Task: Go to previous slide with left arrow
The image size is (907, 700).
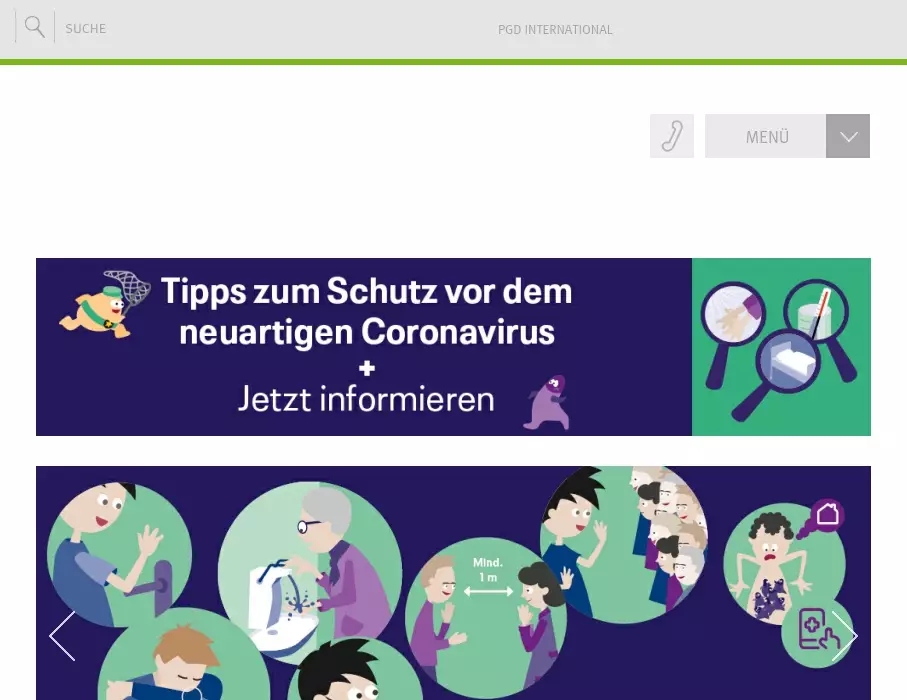Action: tap(62, 636)
